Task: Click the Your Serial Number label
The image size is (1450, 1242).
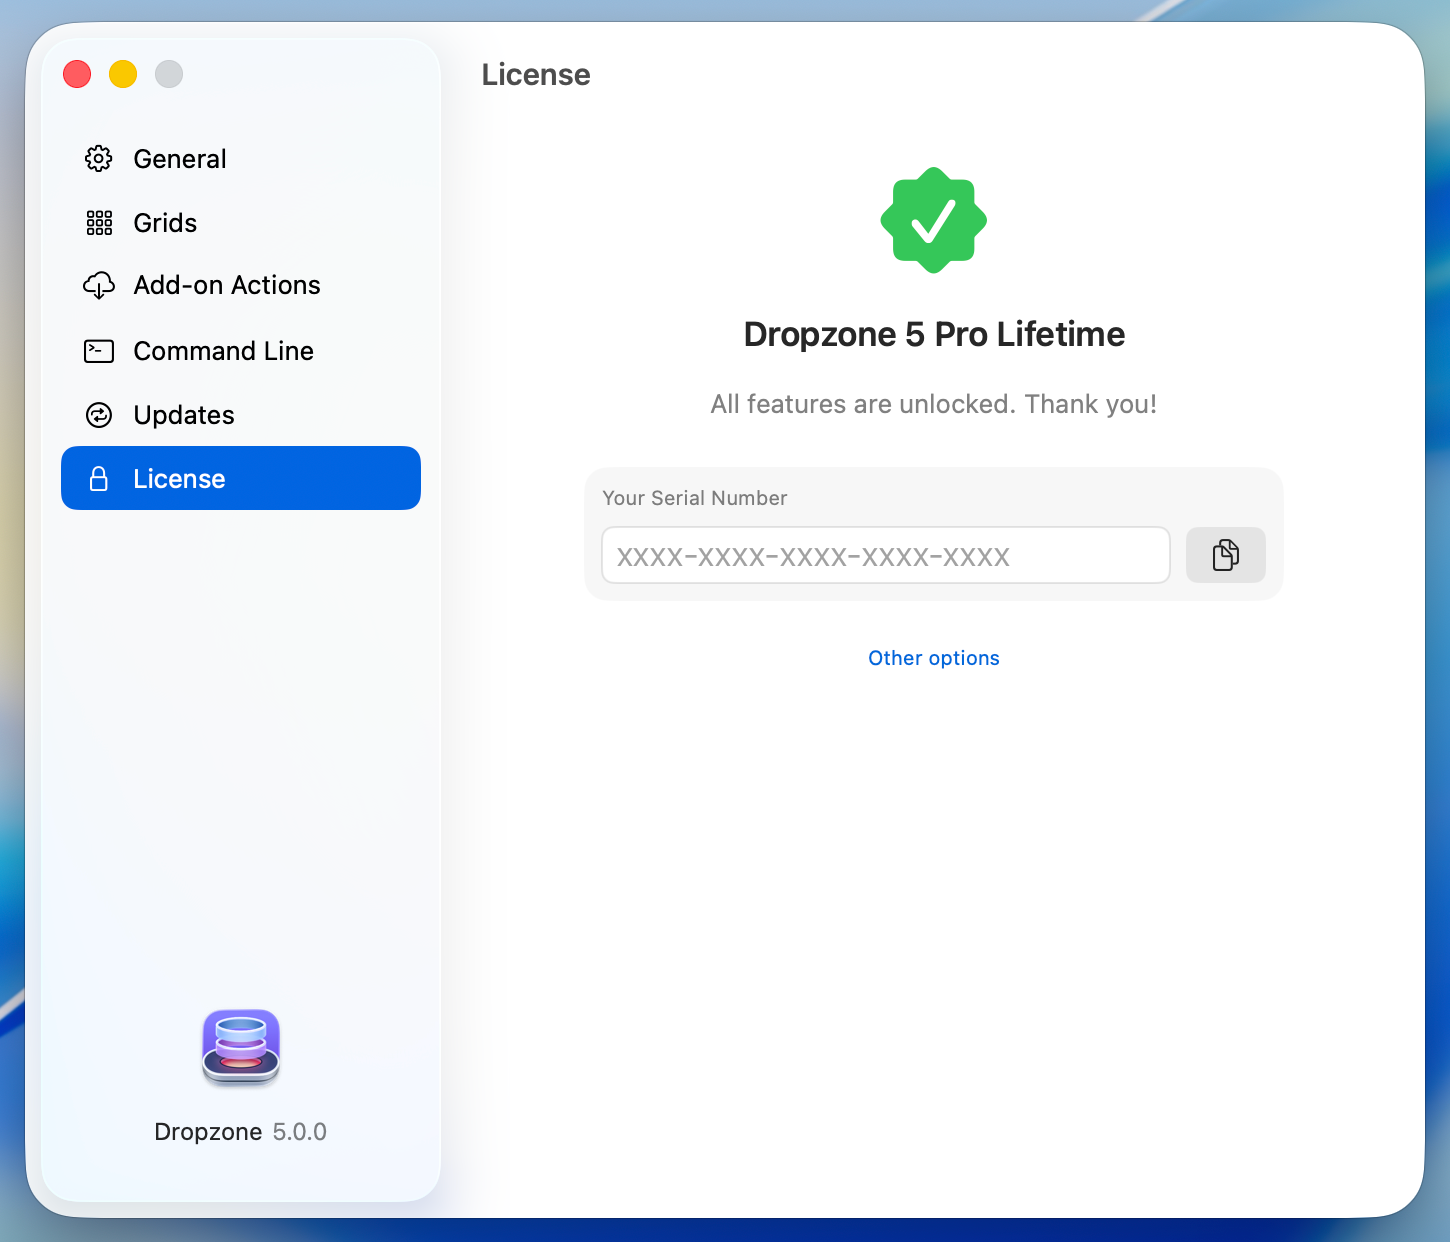Action: click(x=695, y=498)
